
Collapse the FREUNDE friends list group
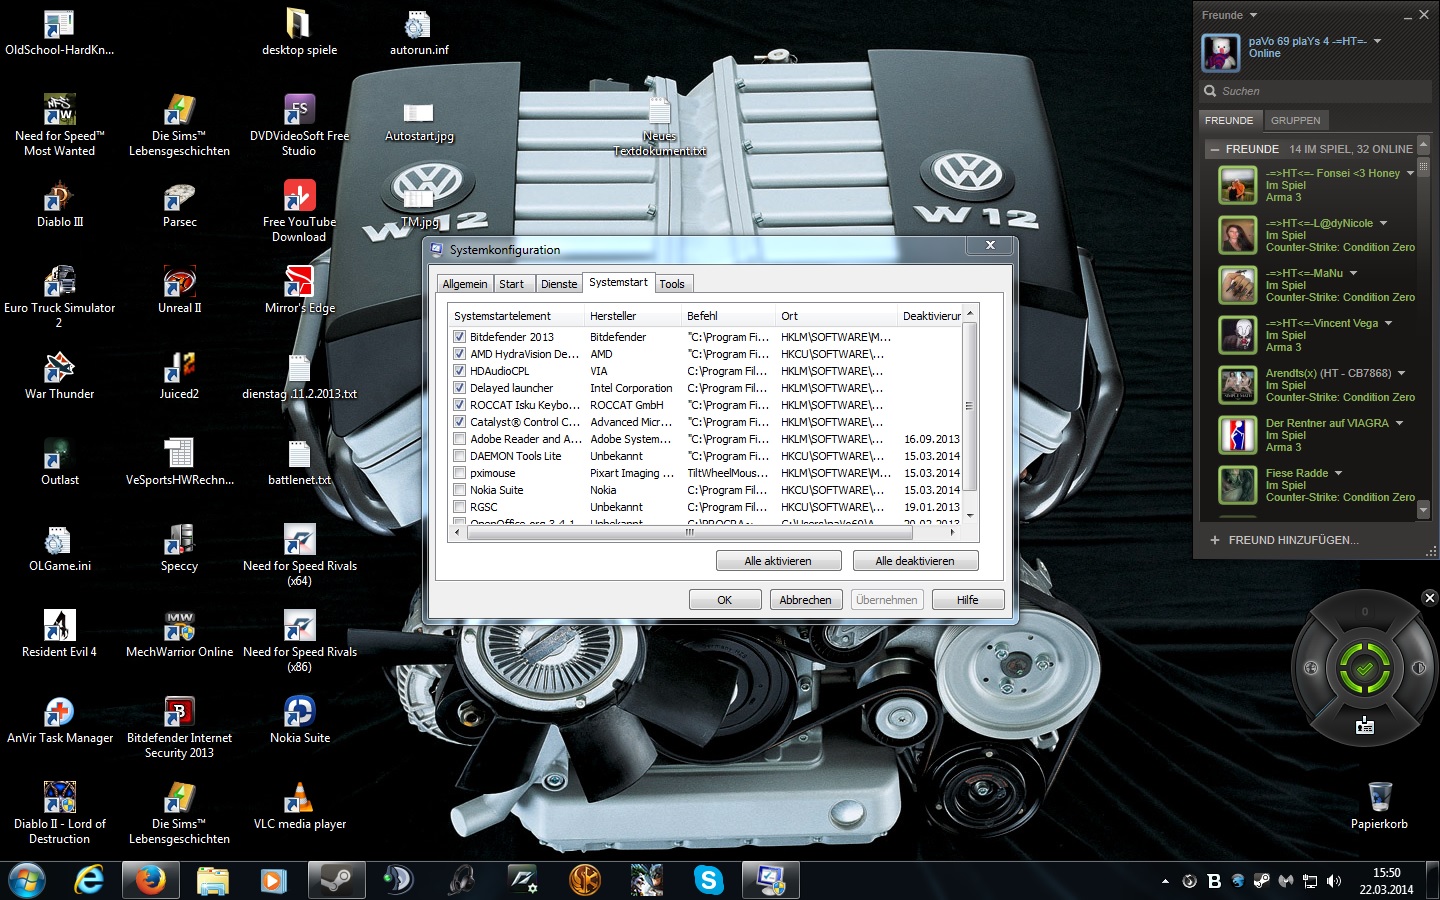[x=1215, y=149]
